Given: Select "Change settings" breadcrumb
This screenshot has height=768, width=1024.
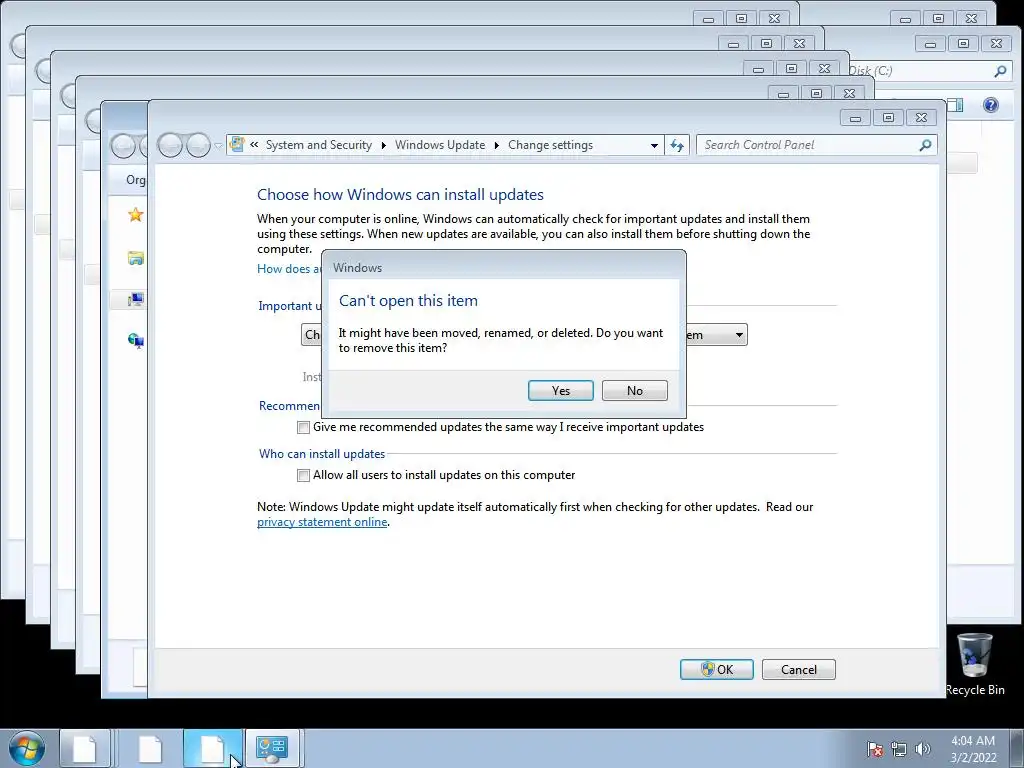Looking at the screenshot, I should 550,145.
